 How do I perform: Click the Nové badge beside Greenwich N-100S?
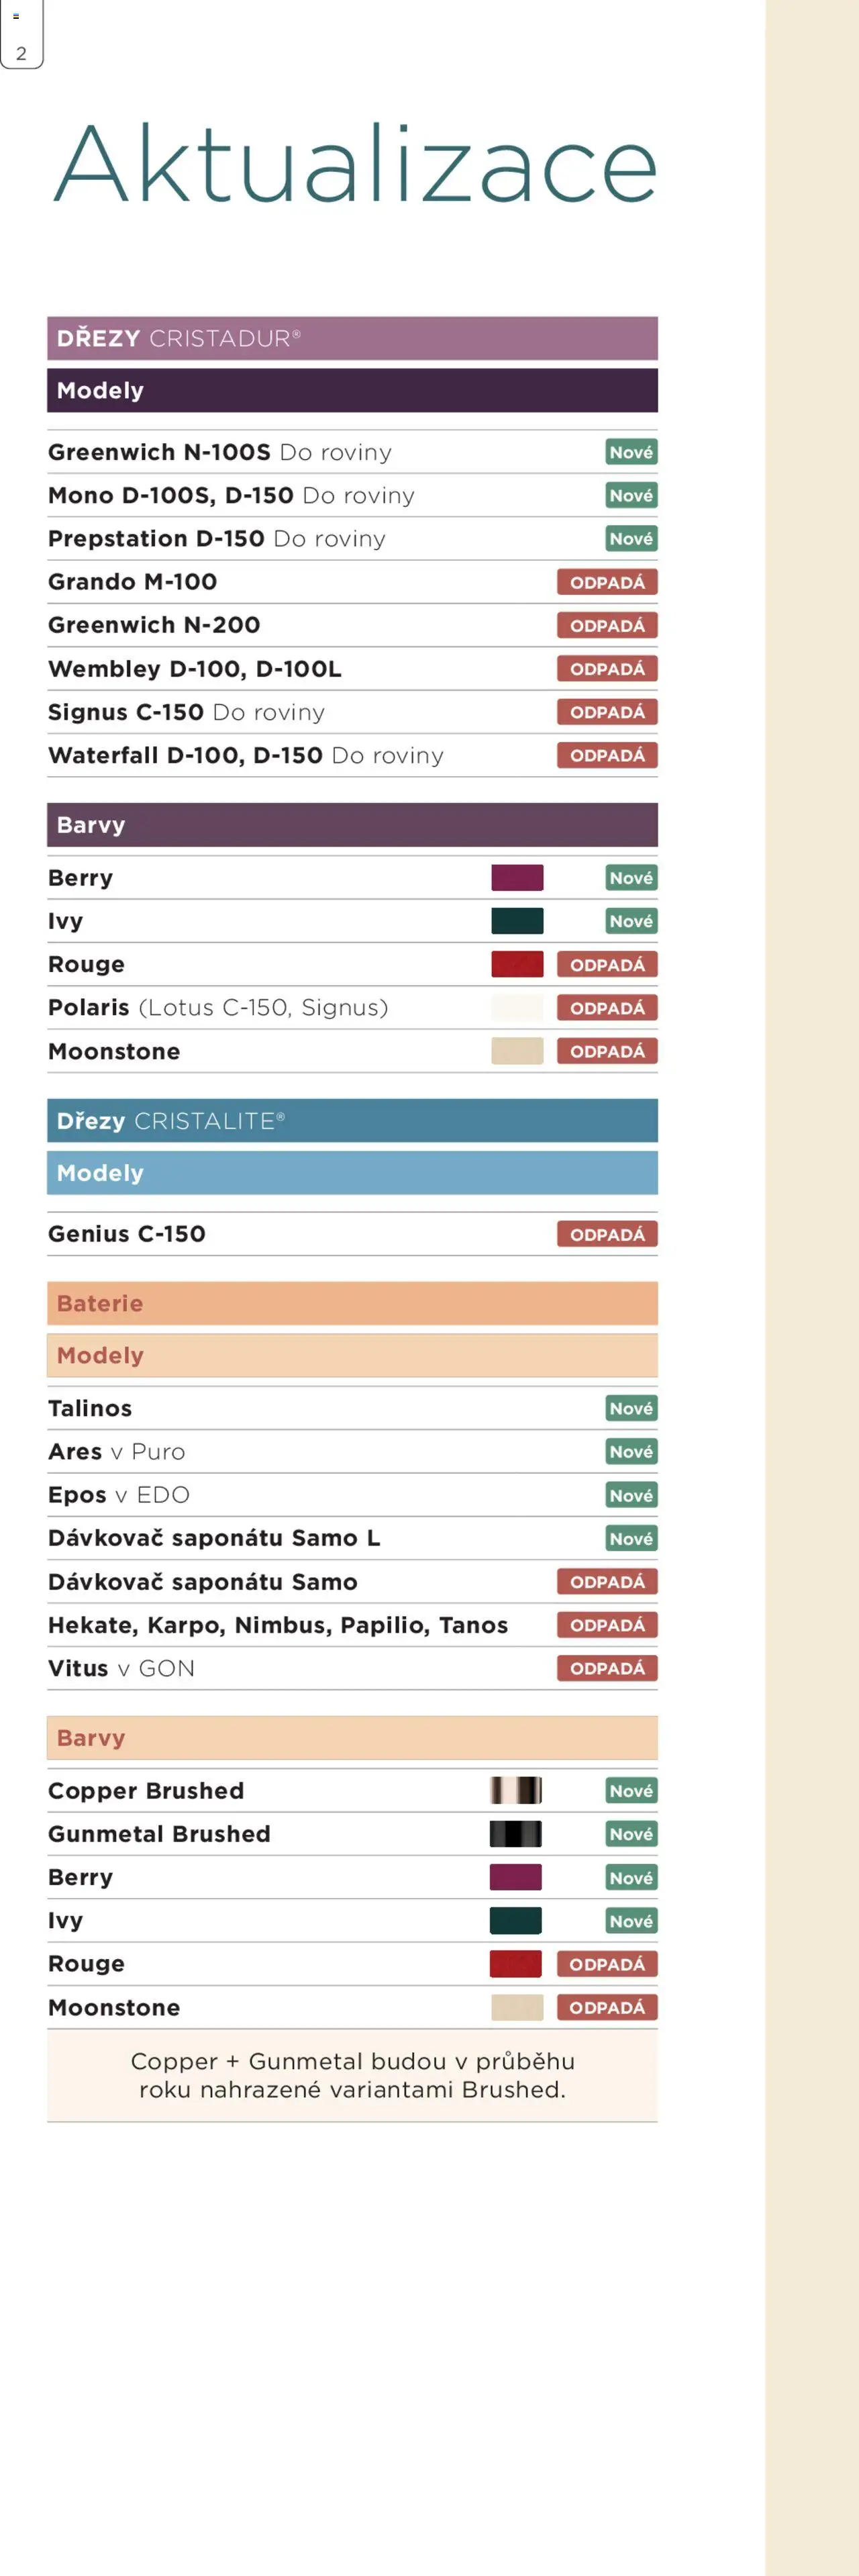tap(631, 452)
